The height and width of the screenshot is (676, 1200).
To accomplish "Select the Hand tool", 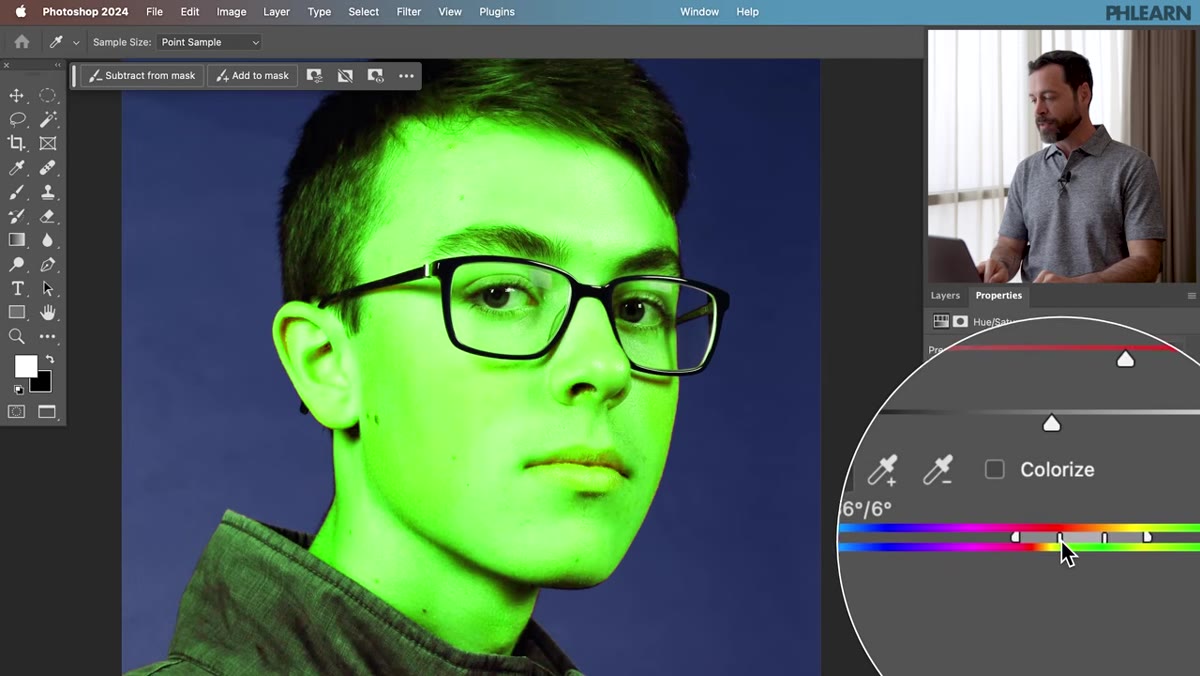I will [47, 312].
